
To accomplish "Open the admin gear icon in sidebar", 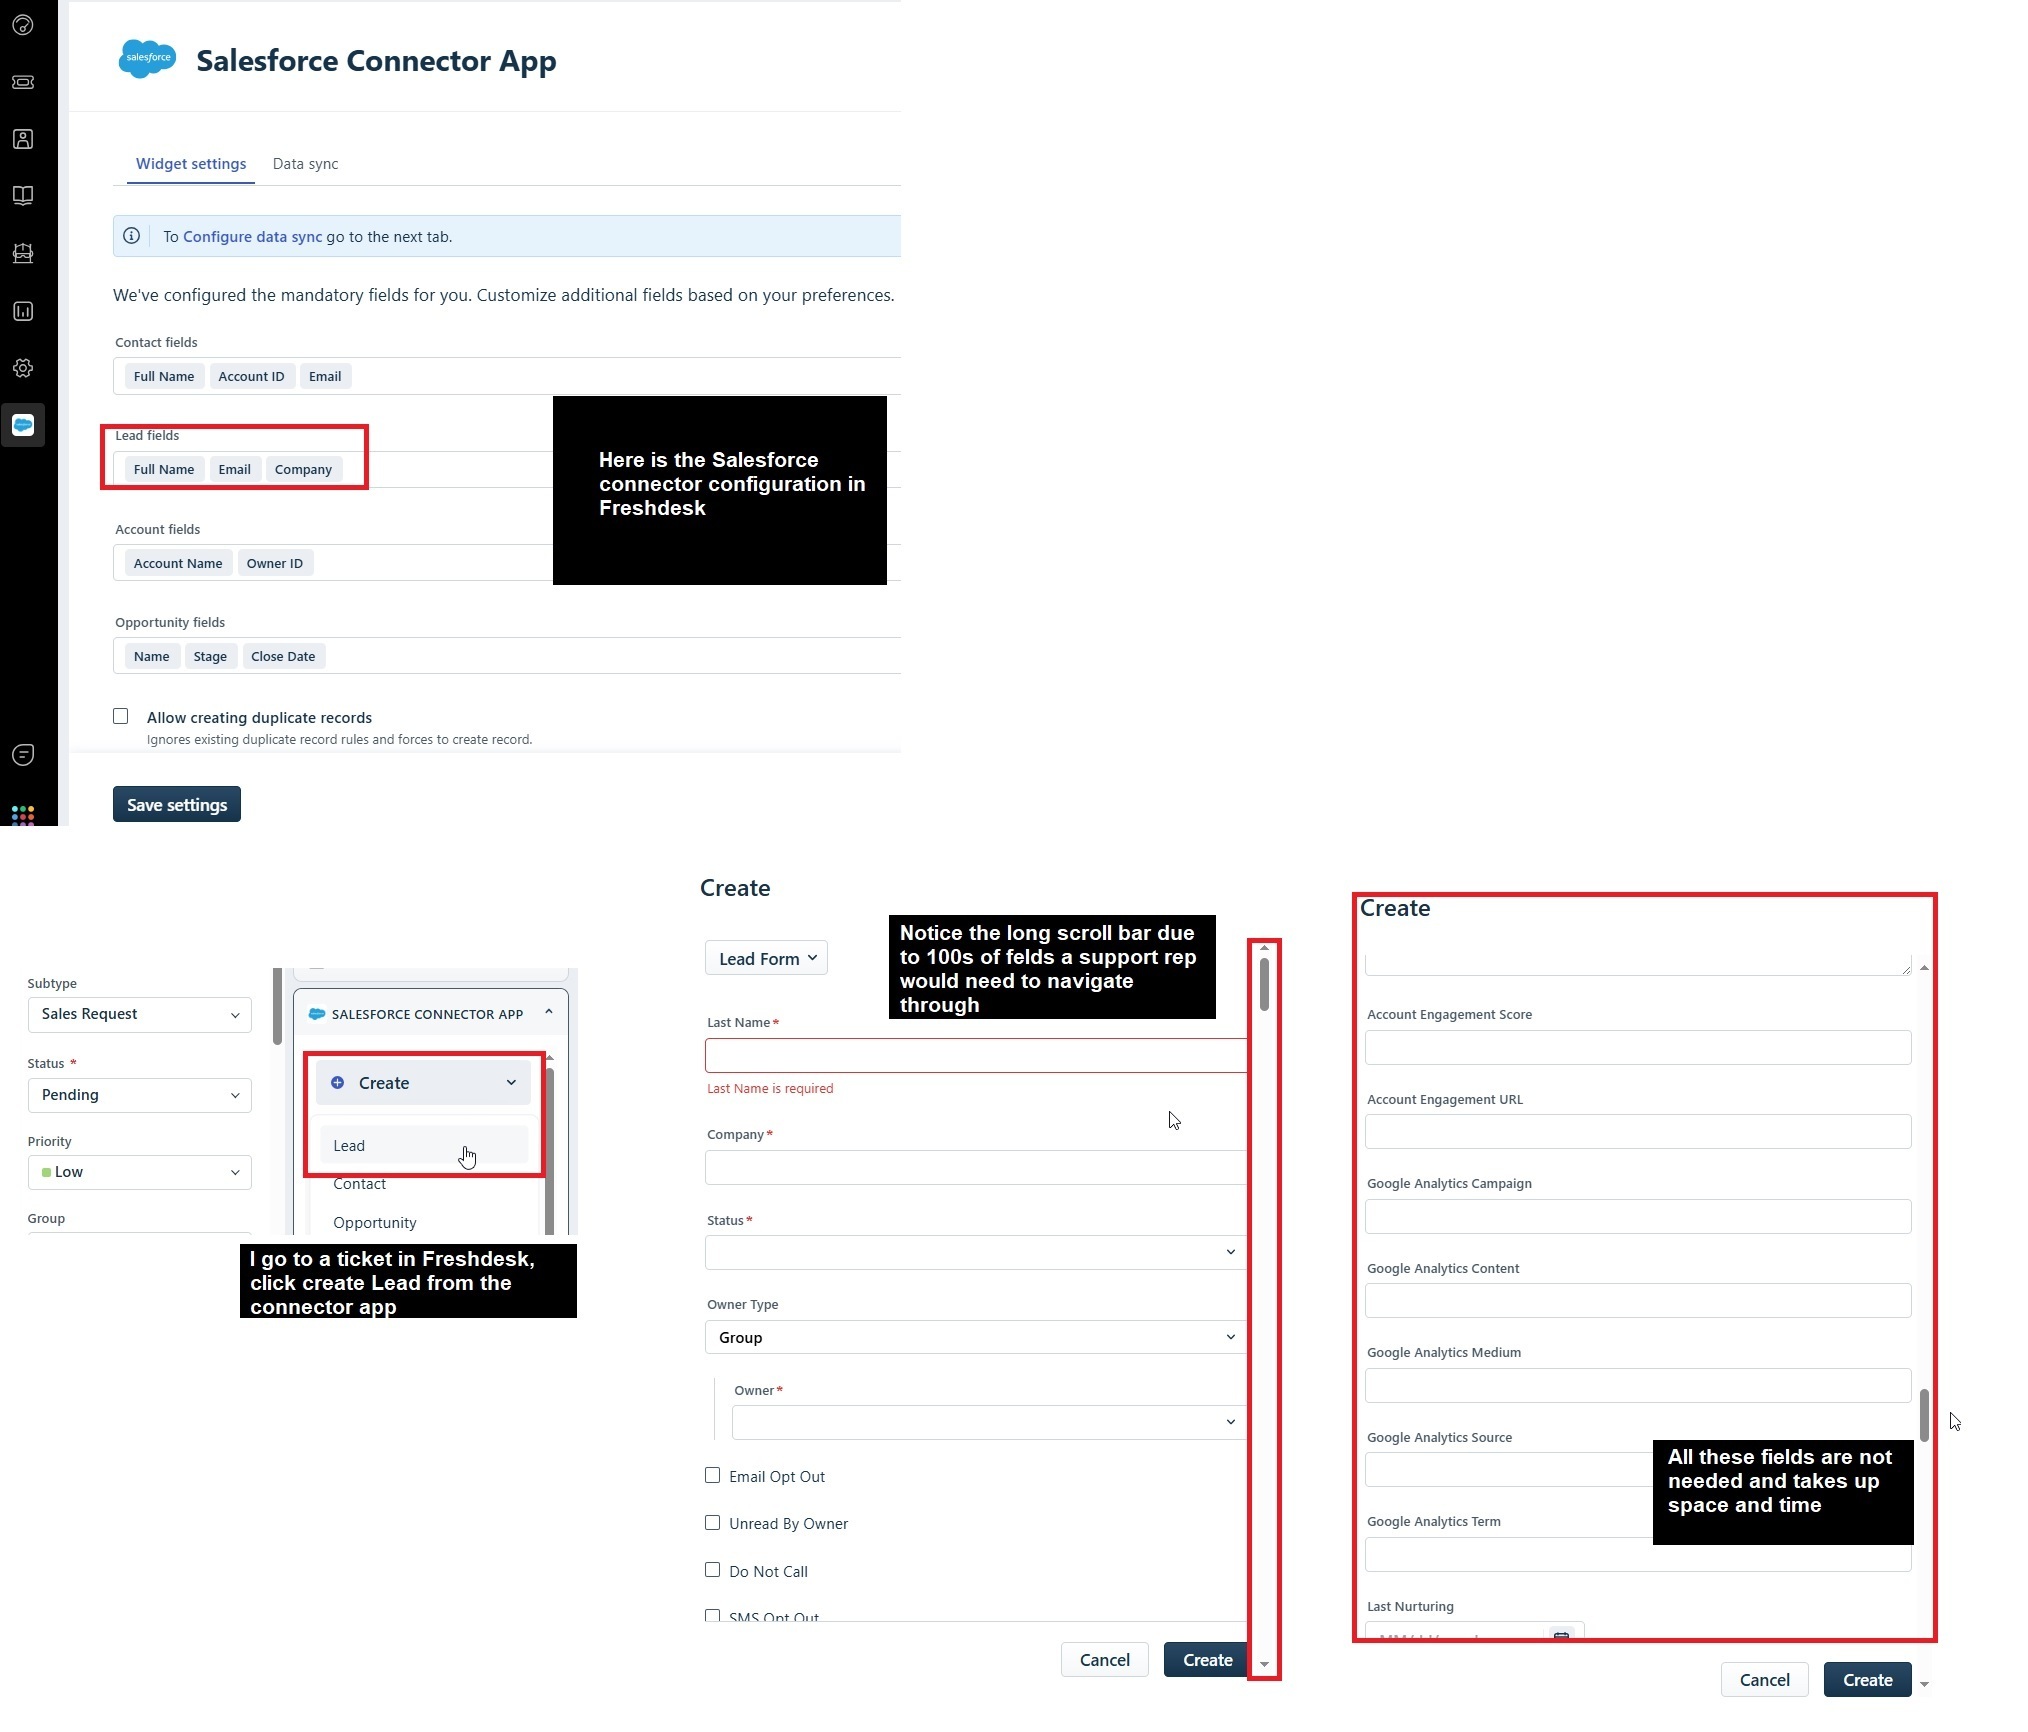I will [x=23, y=368].
